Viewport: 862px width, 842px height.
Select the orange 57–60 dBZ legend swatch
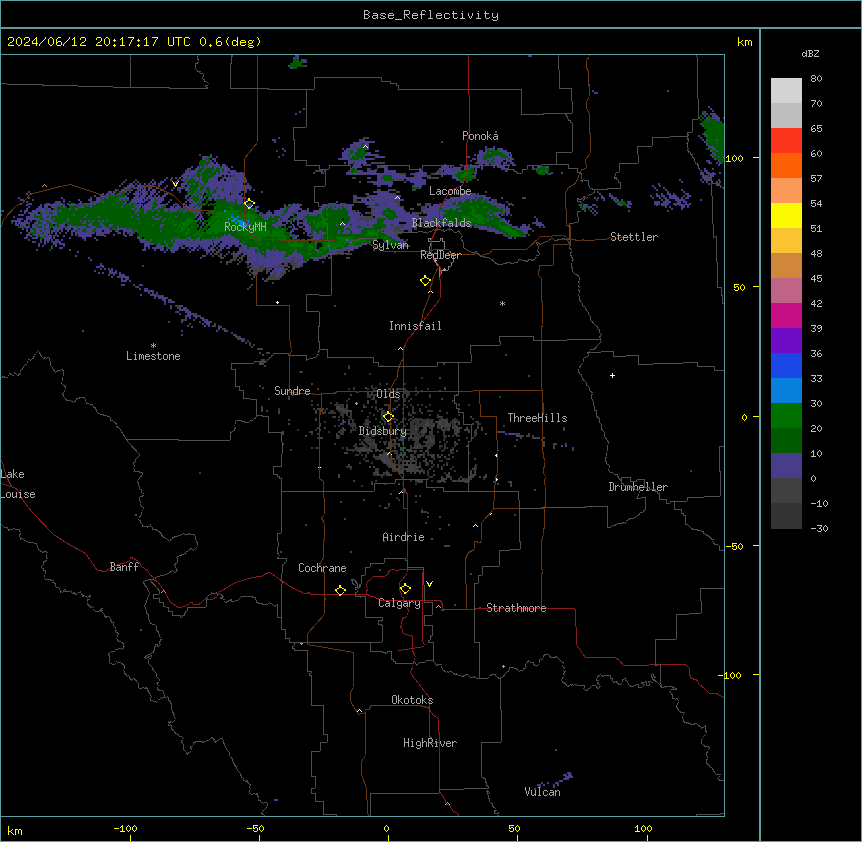click(x=786, y=166)
